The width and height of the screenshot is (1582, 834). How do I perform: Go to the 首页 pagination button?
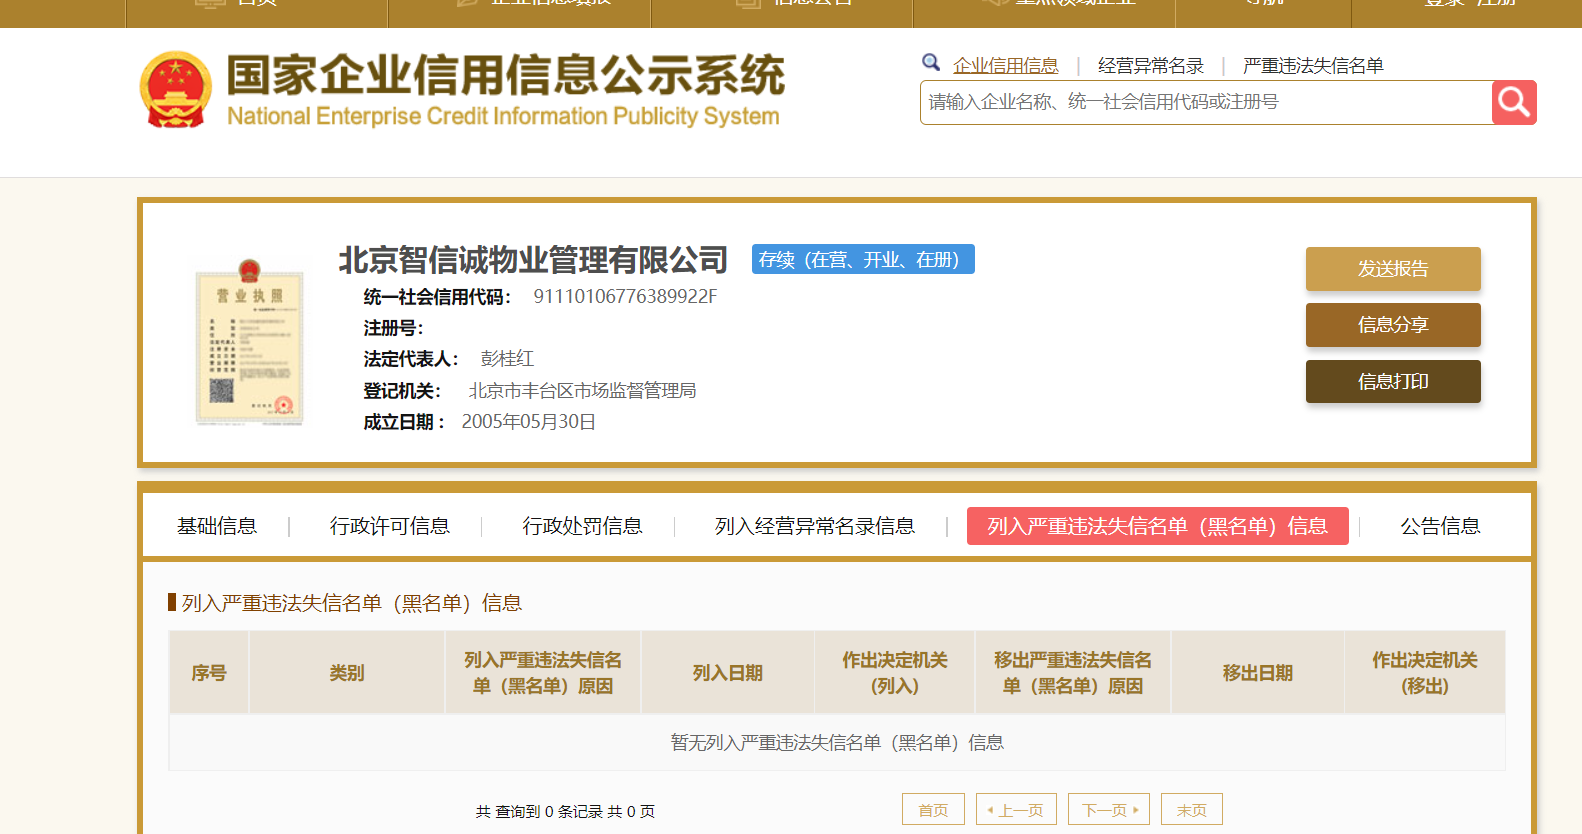click(x=933, y=809)
